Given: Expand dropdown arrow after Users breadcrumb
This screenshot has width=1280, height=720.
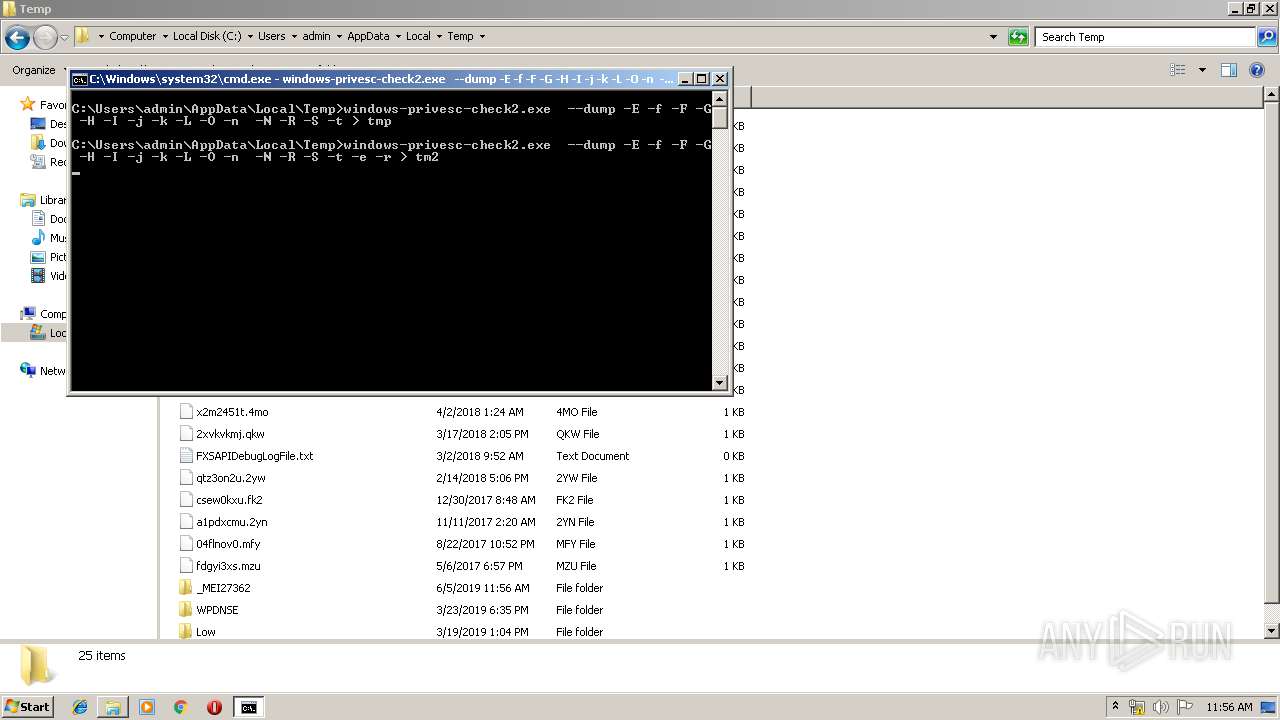Looking at the screenshot, I should (293, 36).
